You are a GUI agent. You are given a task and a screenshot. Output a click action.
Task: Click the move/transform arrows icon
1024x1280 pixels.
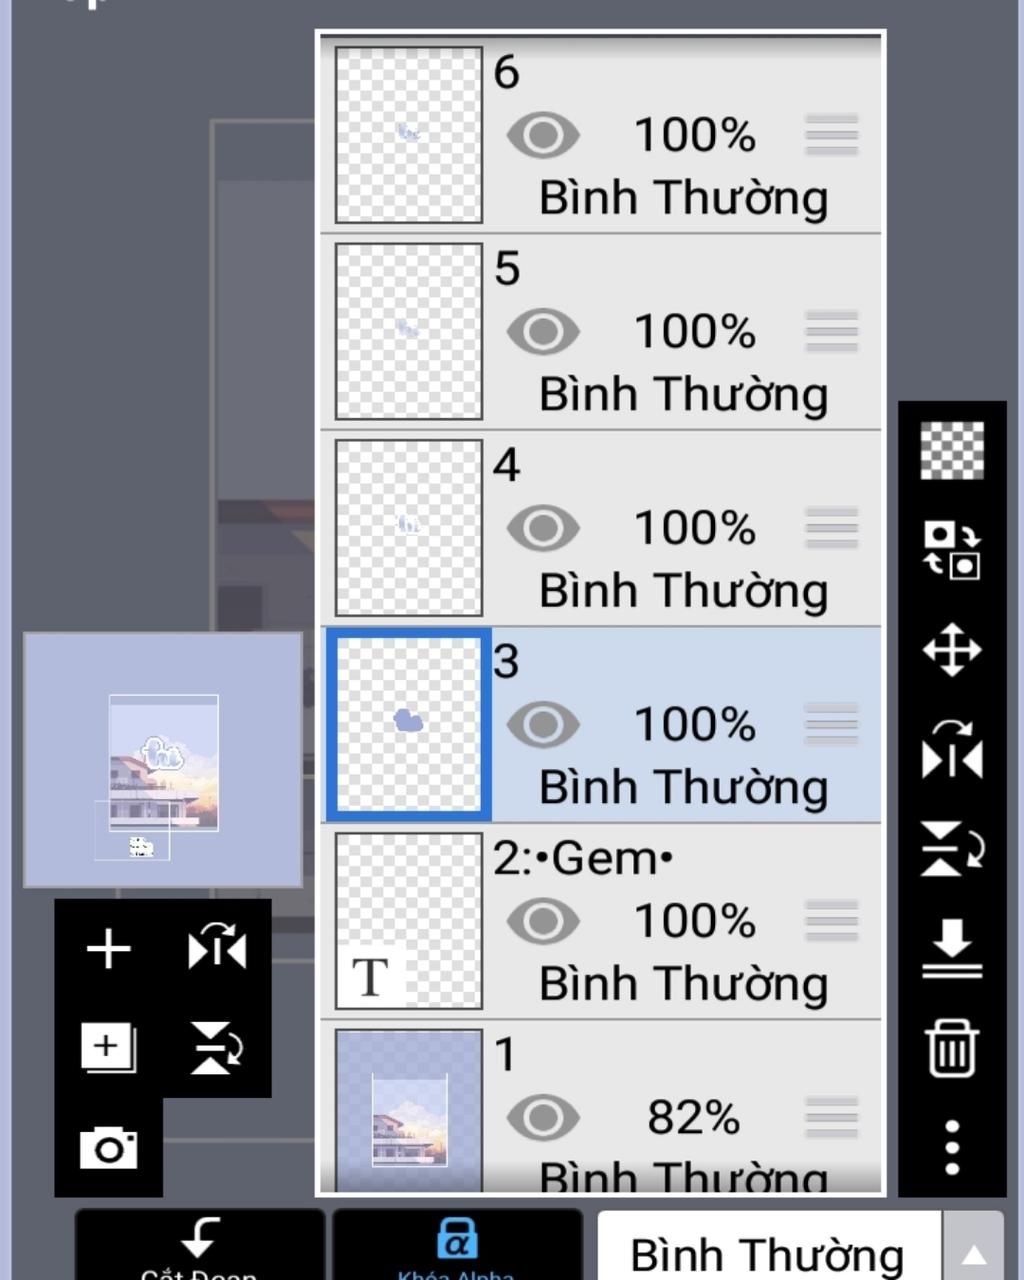(951, 650)
